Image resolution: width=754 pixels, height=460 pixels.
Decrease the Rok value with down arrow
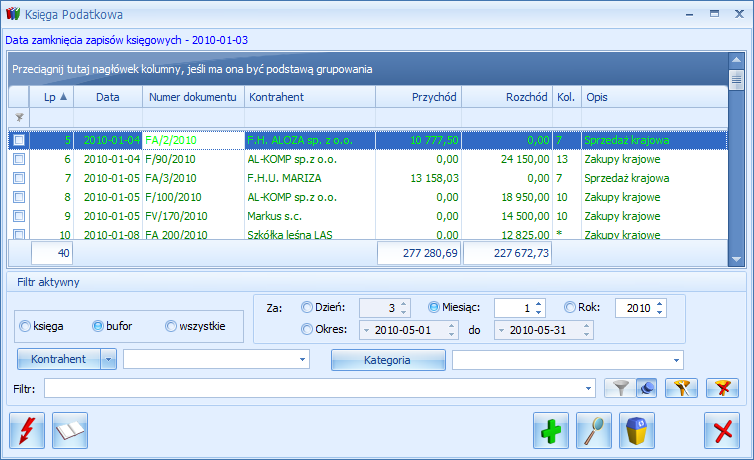[660, 312]
